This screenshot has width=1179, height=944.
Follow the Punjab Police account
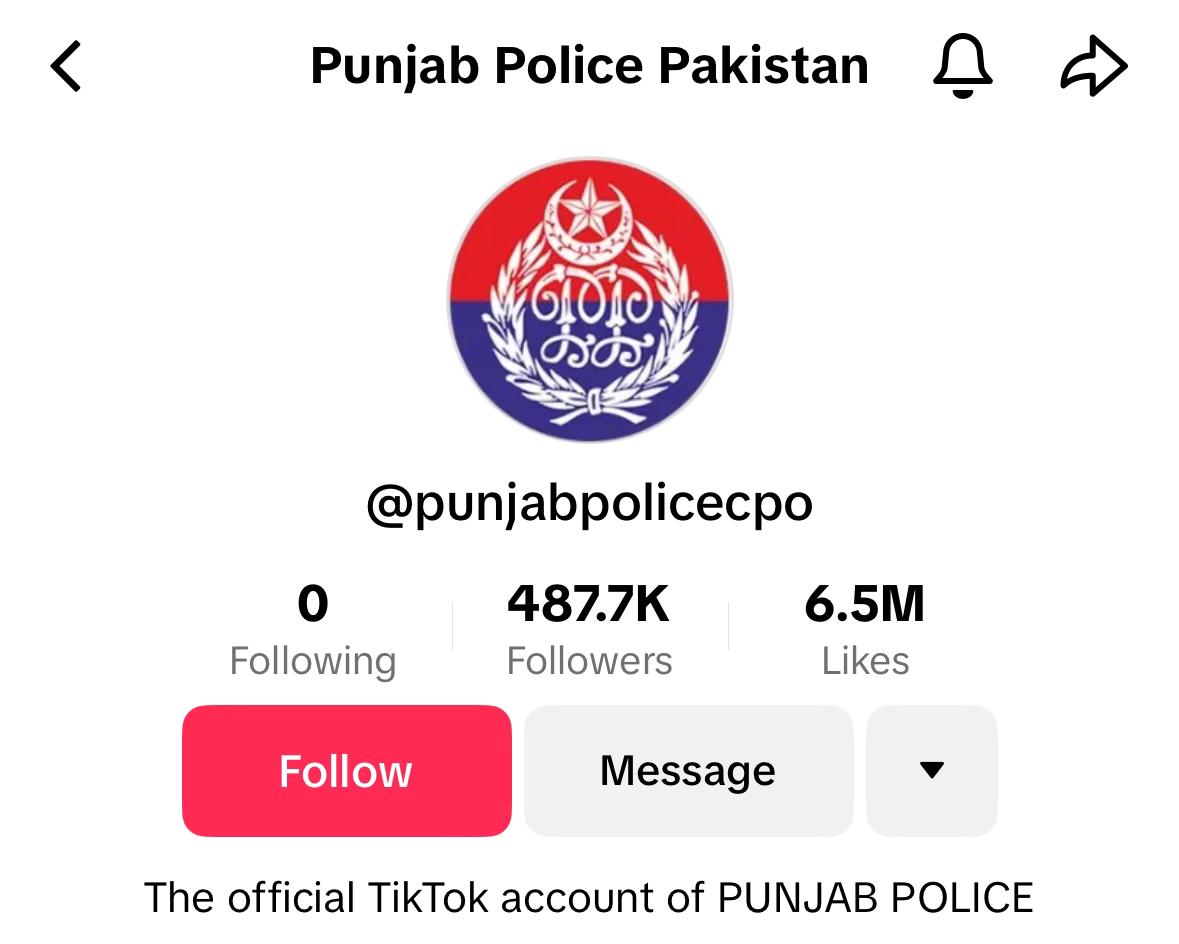tap(347, 771)
